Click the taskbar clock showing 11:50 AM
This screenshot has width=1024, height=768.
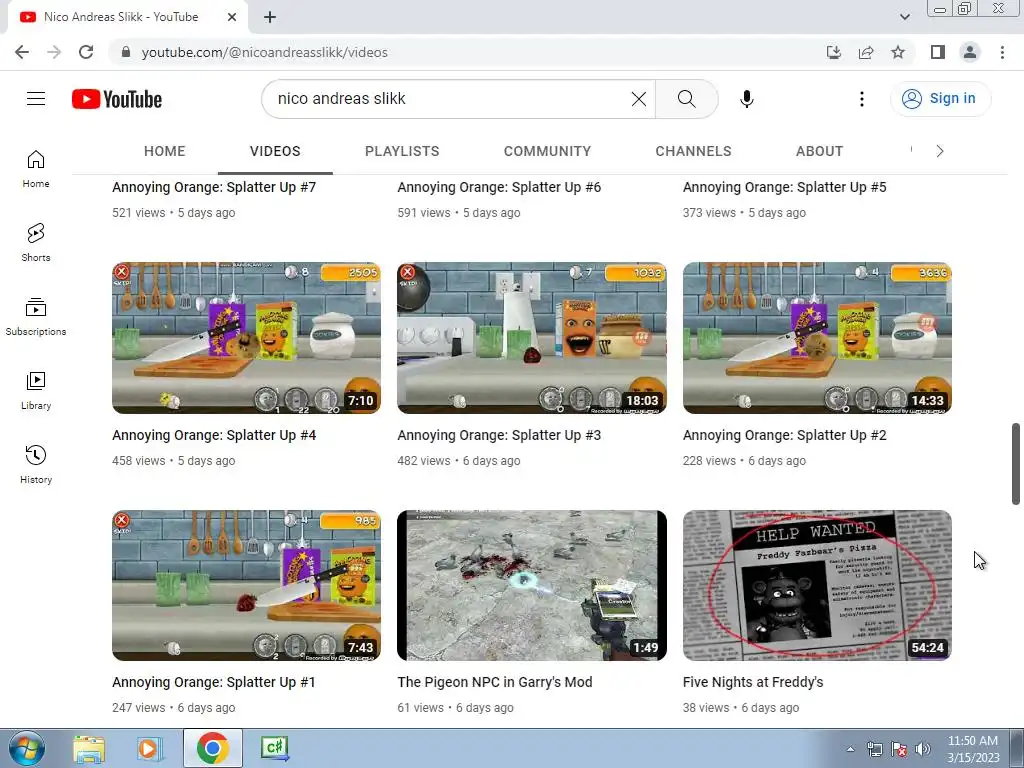click(972, 749)
